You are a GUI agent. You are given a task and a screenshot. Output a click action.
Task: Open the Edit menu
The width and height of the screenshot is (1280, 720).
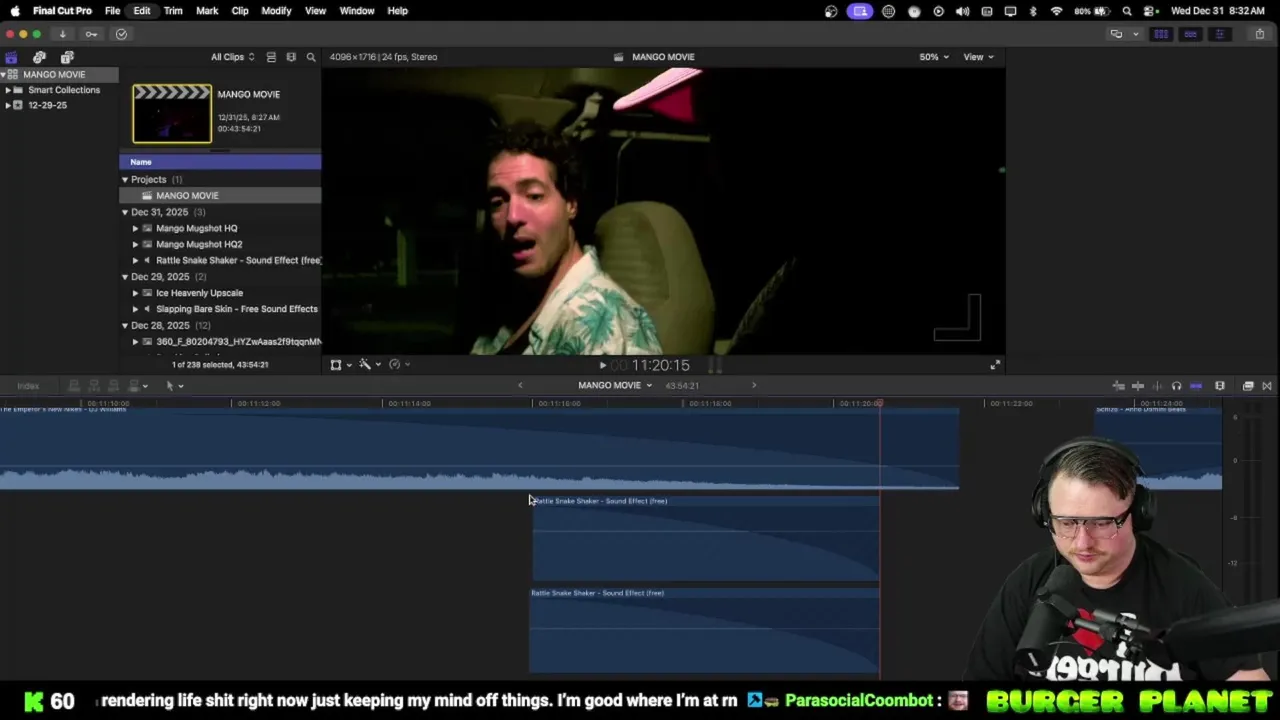pos(142,11)
